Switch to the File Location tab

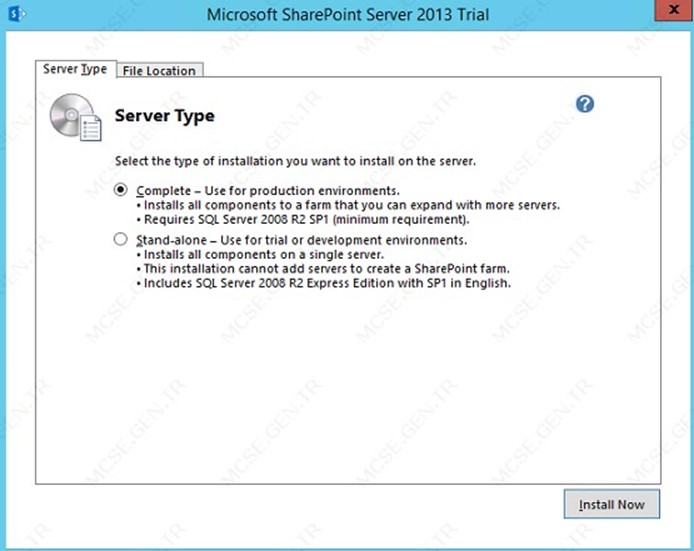point(159,70)
